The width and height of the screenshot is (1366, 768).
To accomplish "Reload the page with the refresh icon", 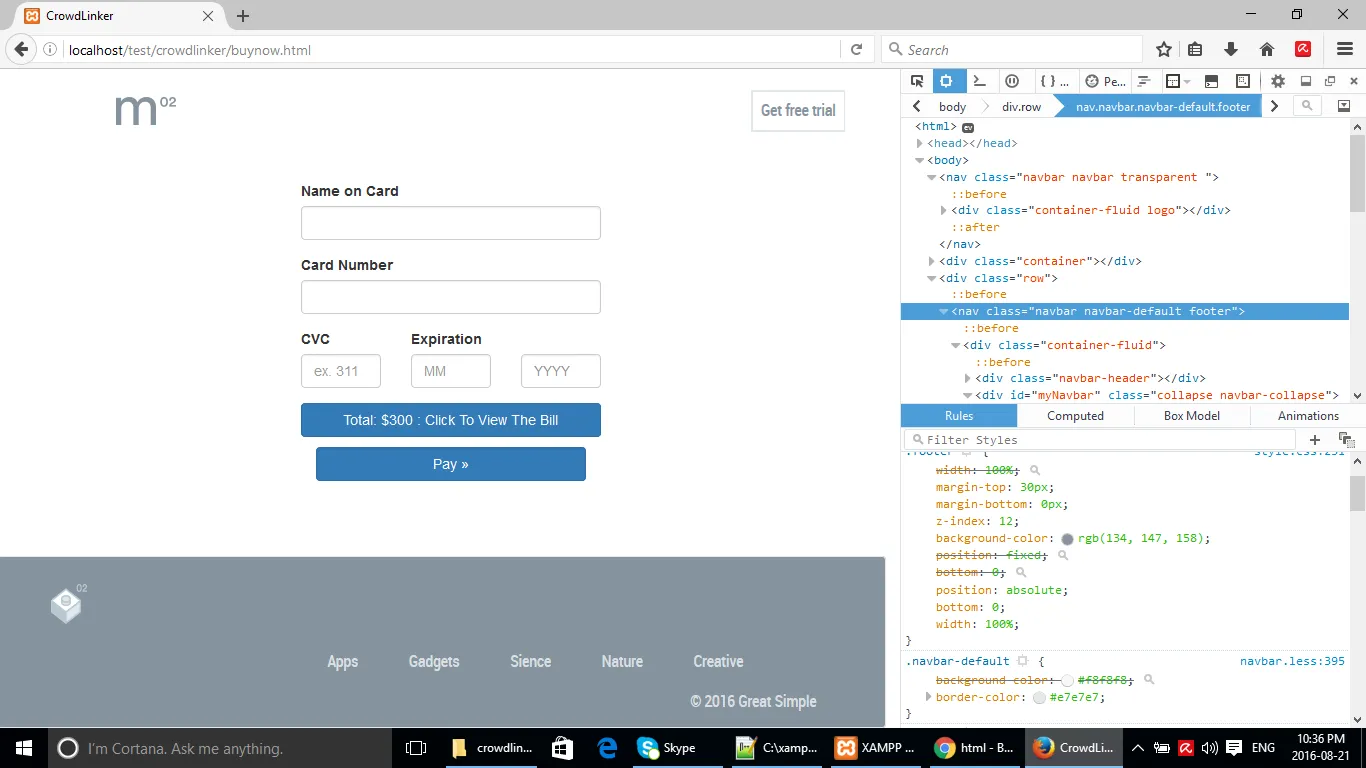I will click(x=856, y=49).
